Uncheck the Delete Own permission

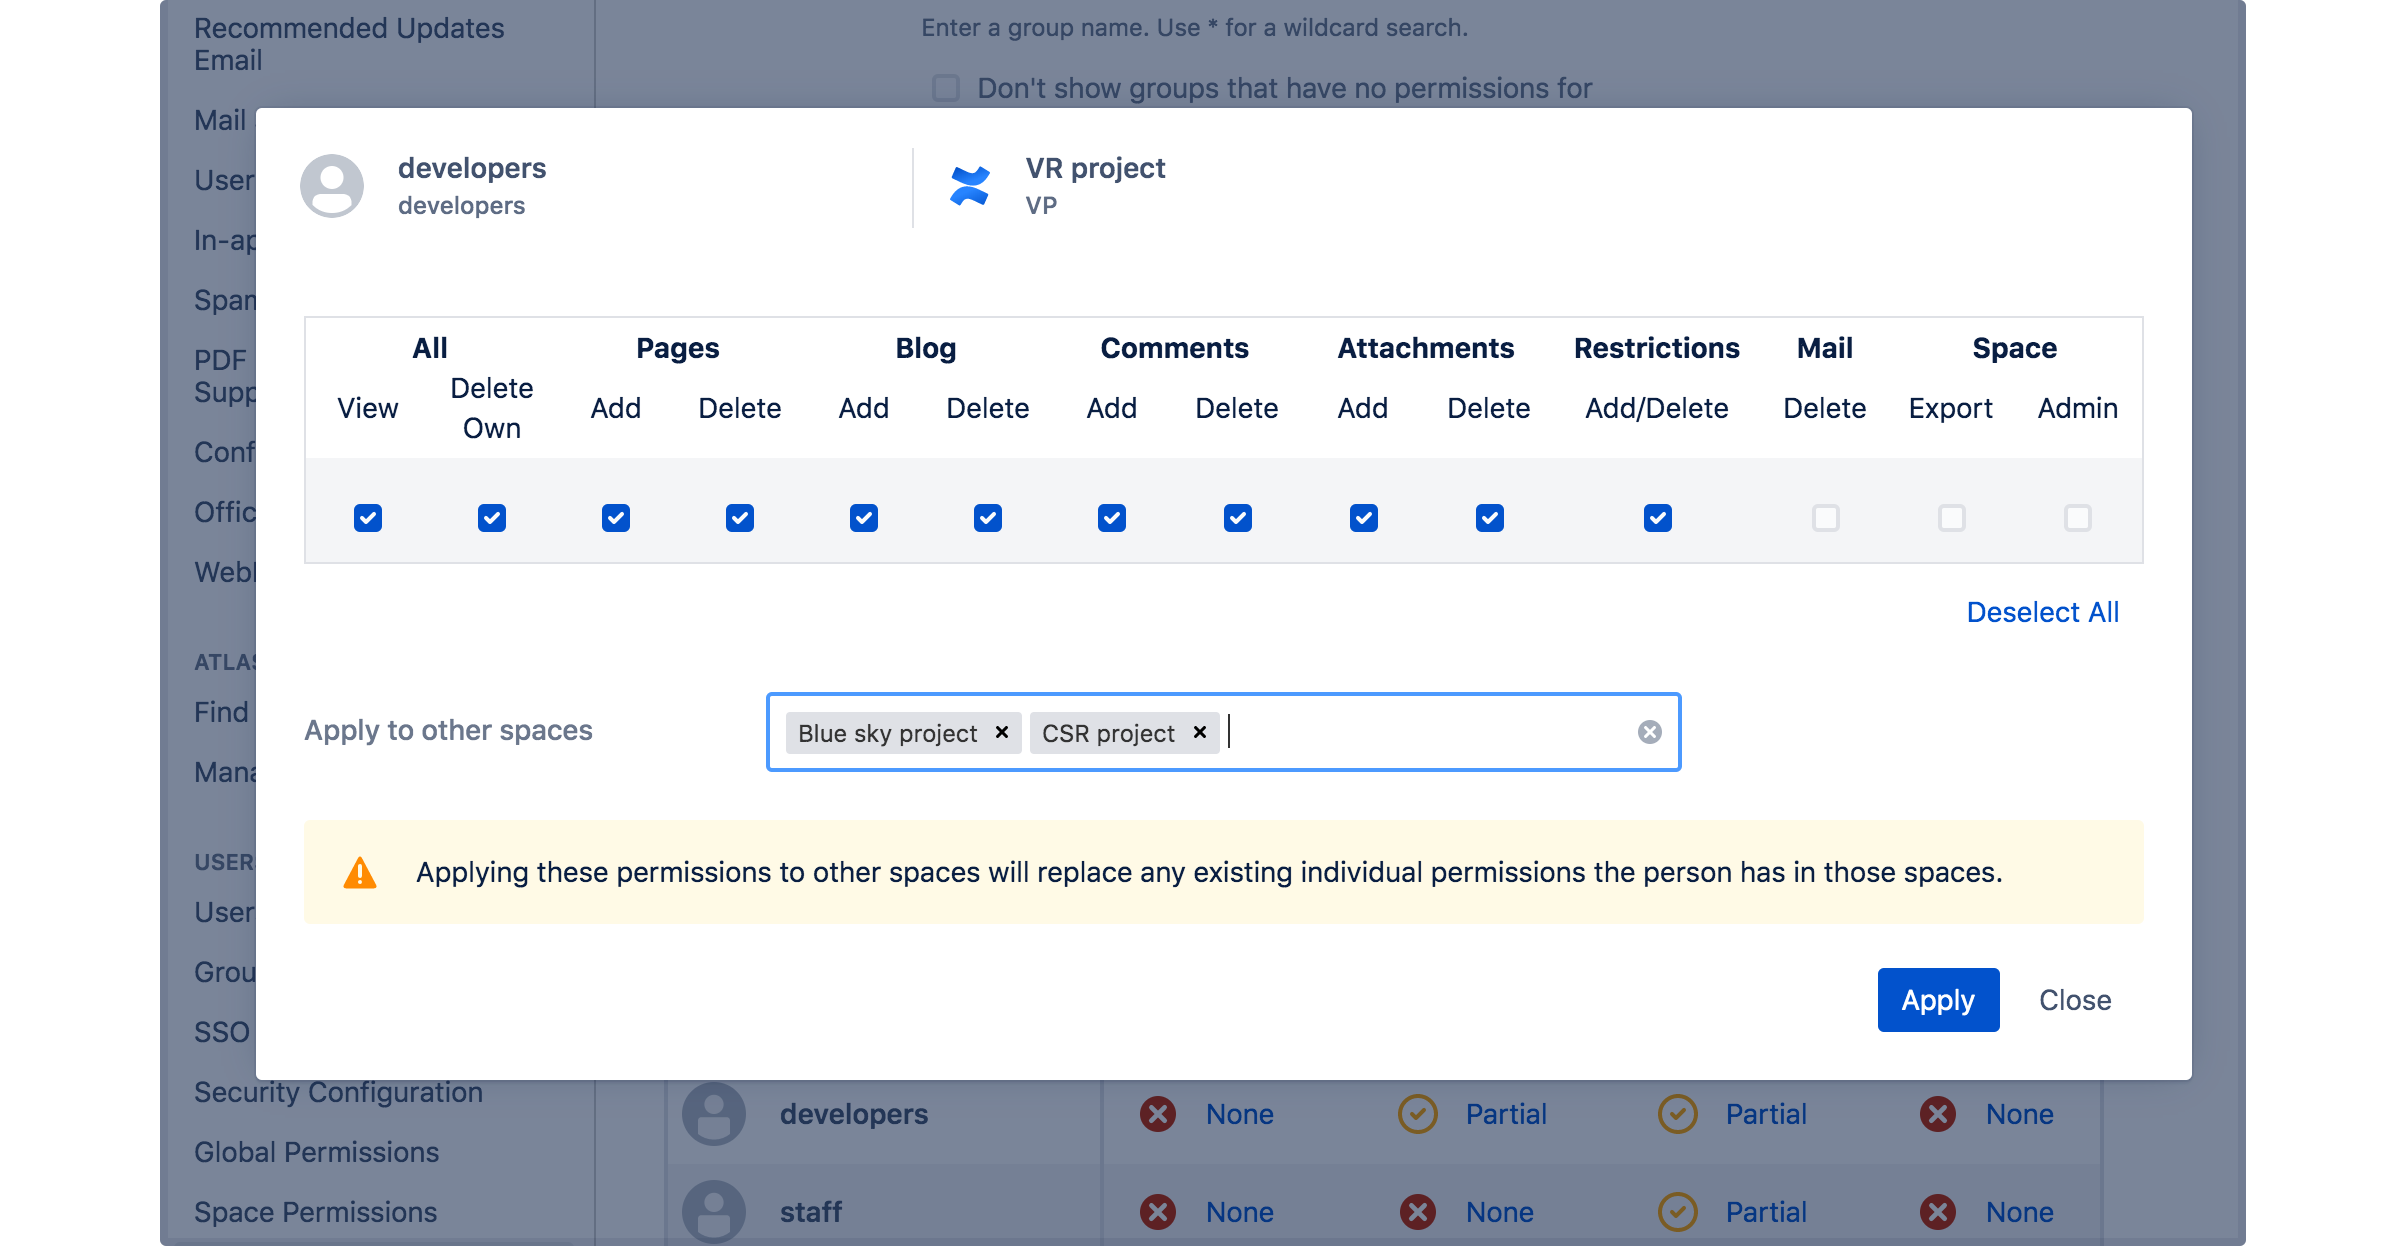pos(492,518)
